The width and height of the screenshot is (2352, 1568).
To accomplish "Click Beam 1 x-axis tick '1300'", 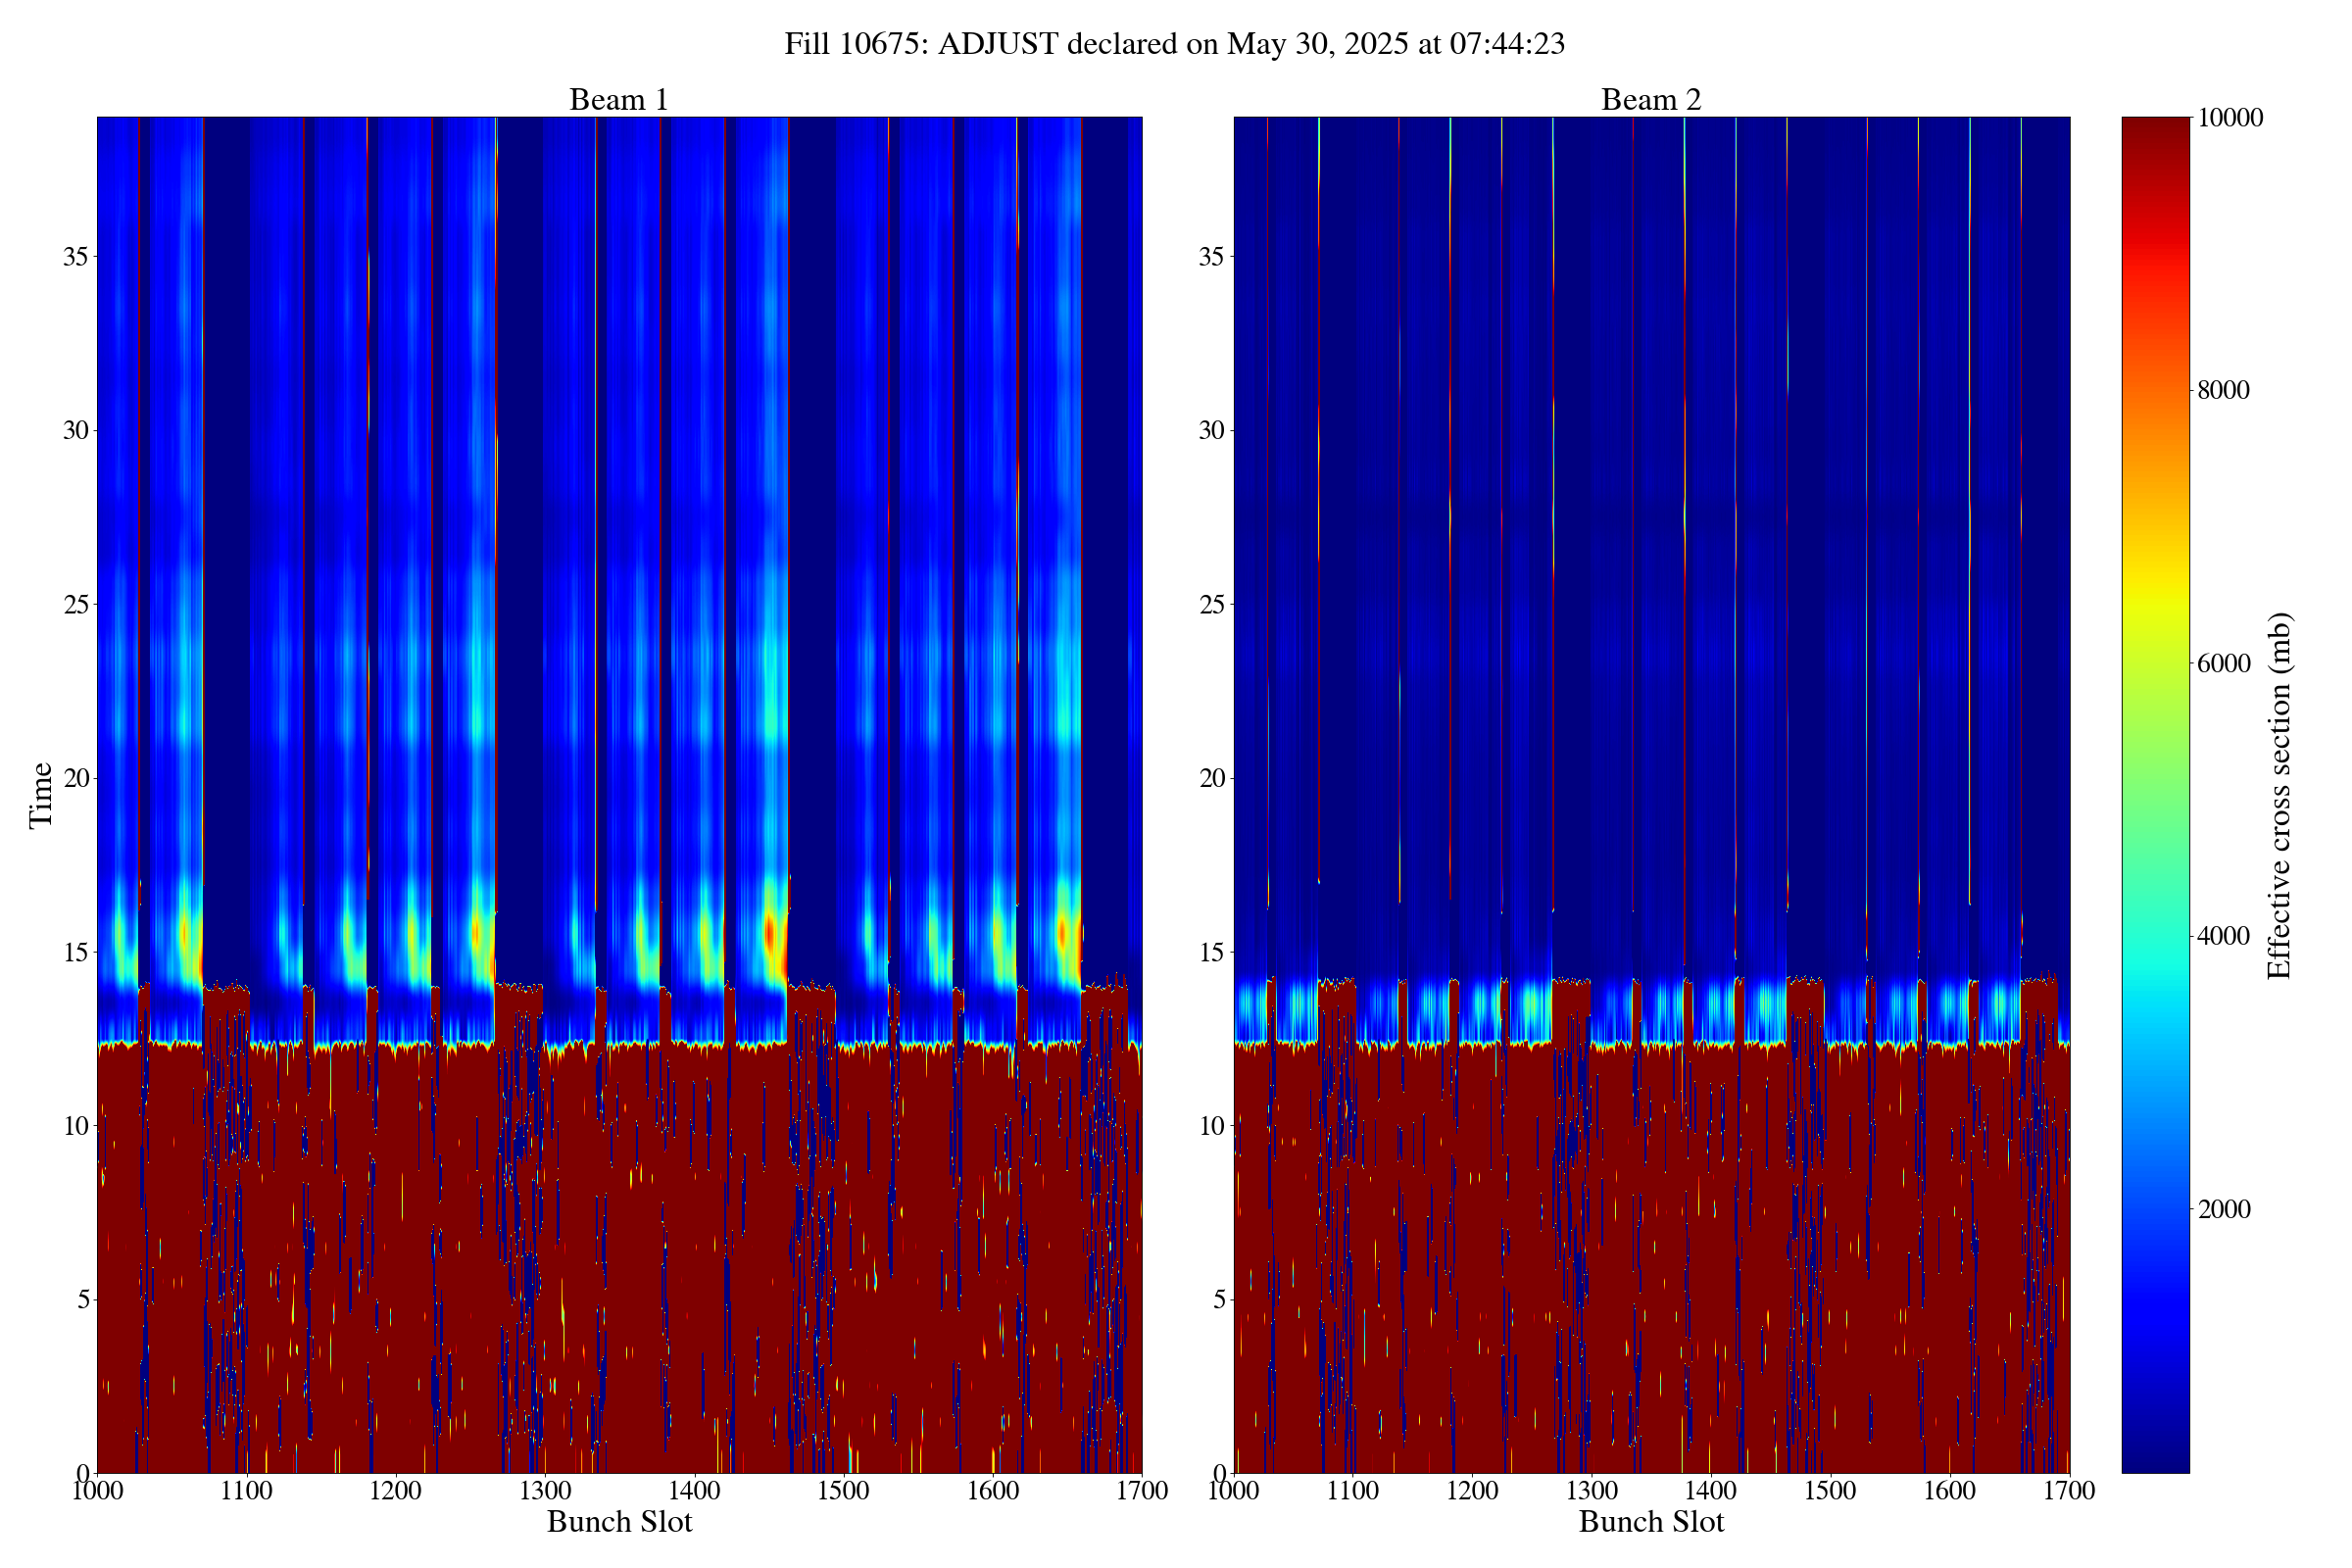I will [x=545, y=1491].
